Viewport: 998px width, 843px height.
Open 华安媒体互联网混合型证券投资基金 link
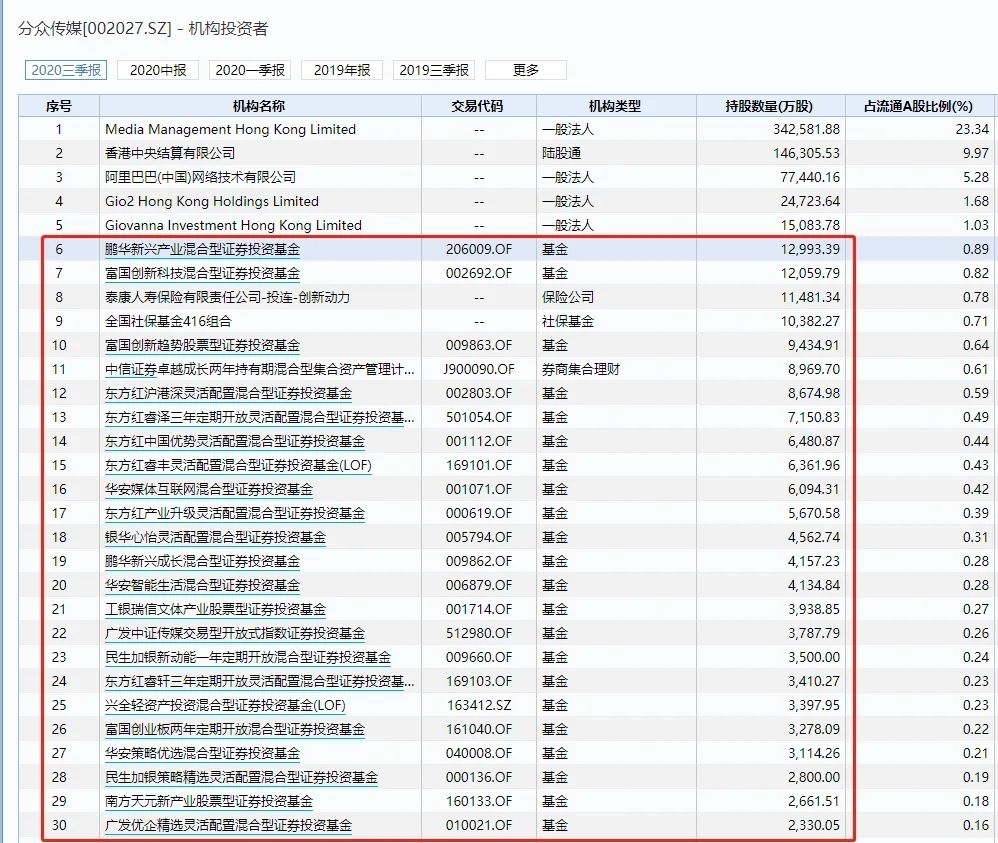point(209,490)
